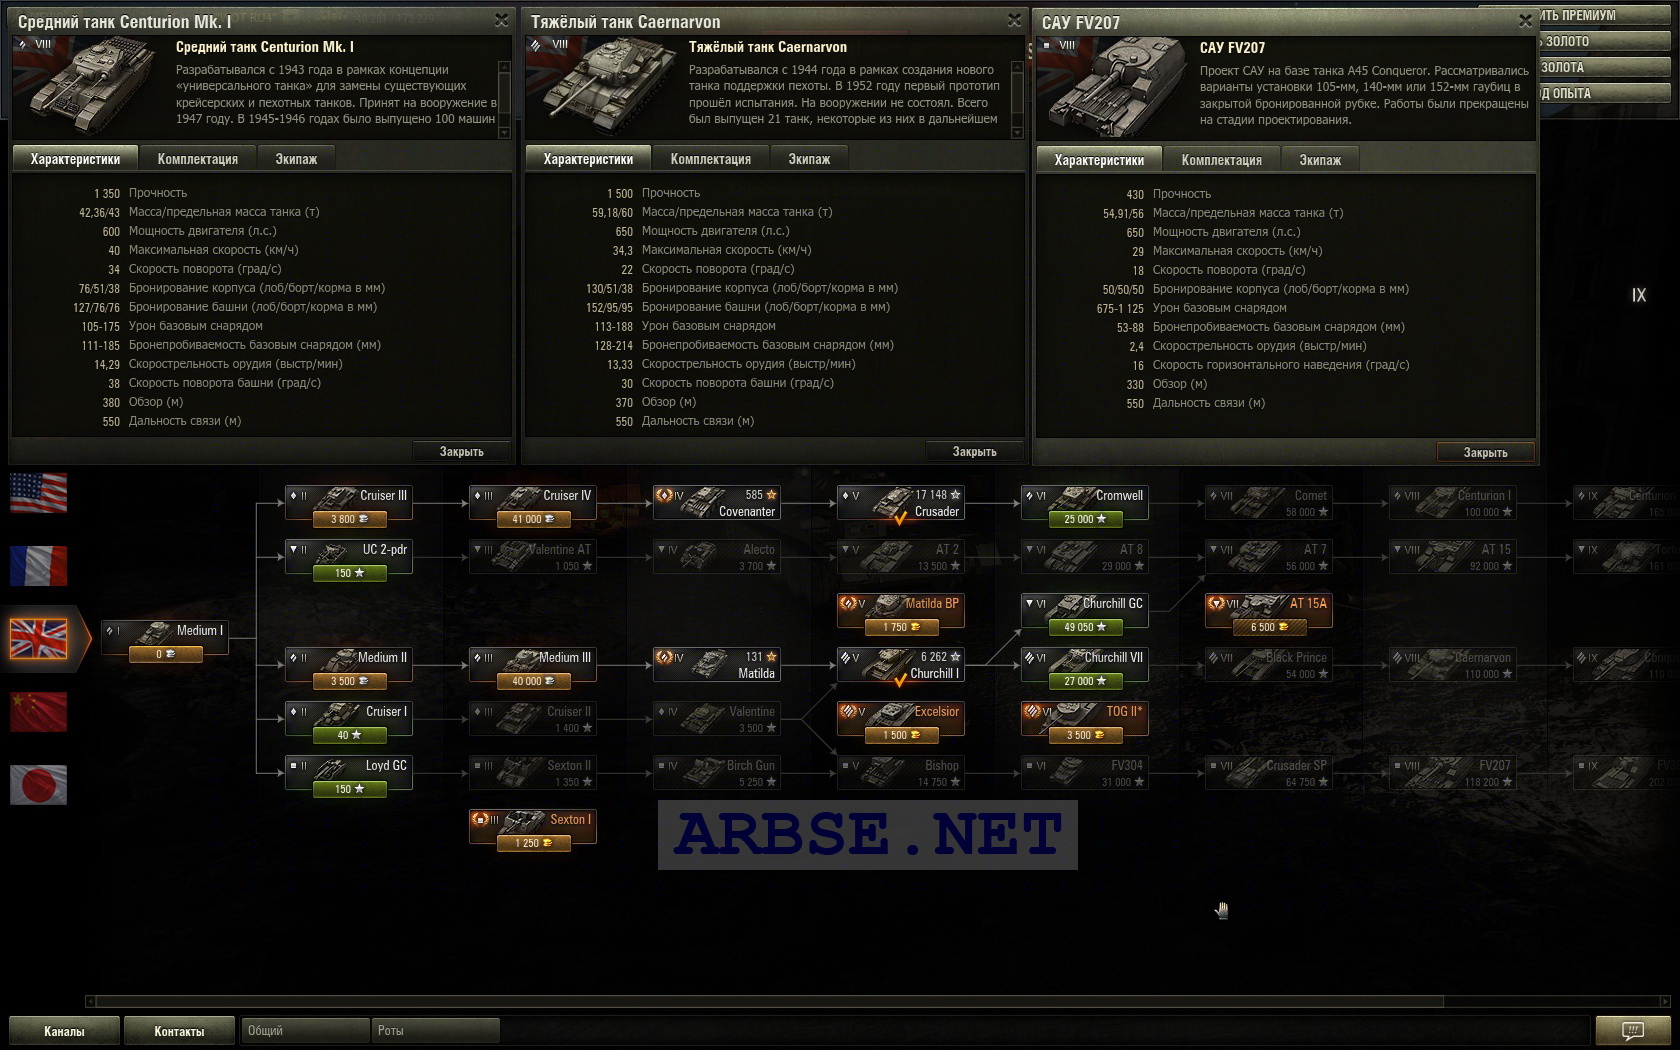
Task: Close Caernarvon window with X
Action: 1015,20
